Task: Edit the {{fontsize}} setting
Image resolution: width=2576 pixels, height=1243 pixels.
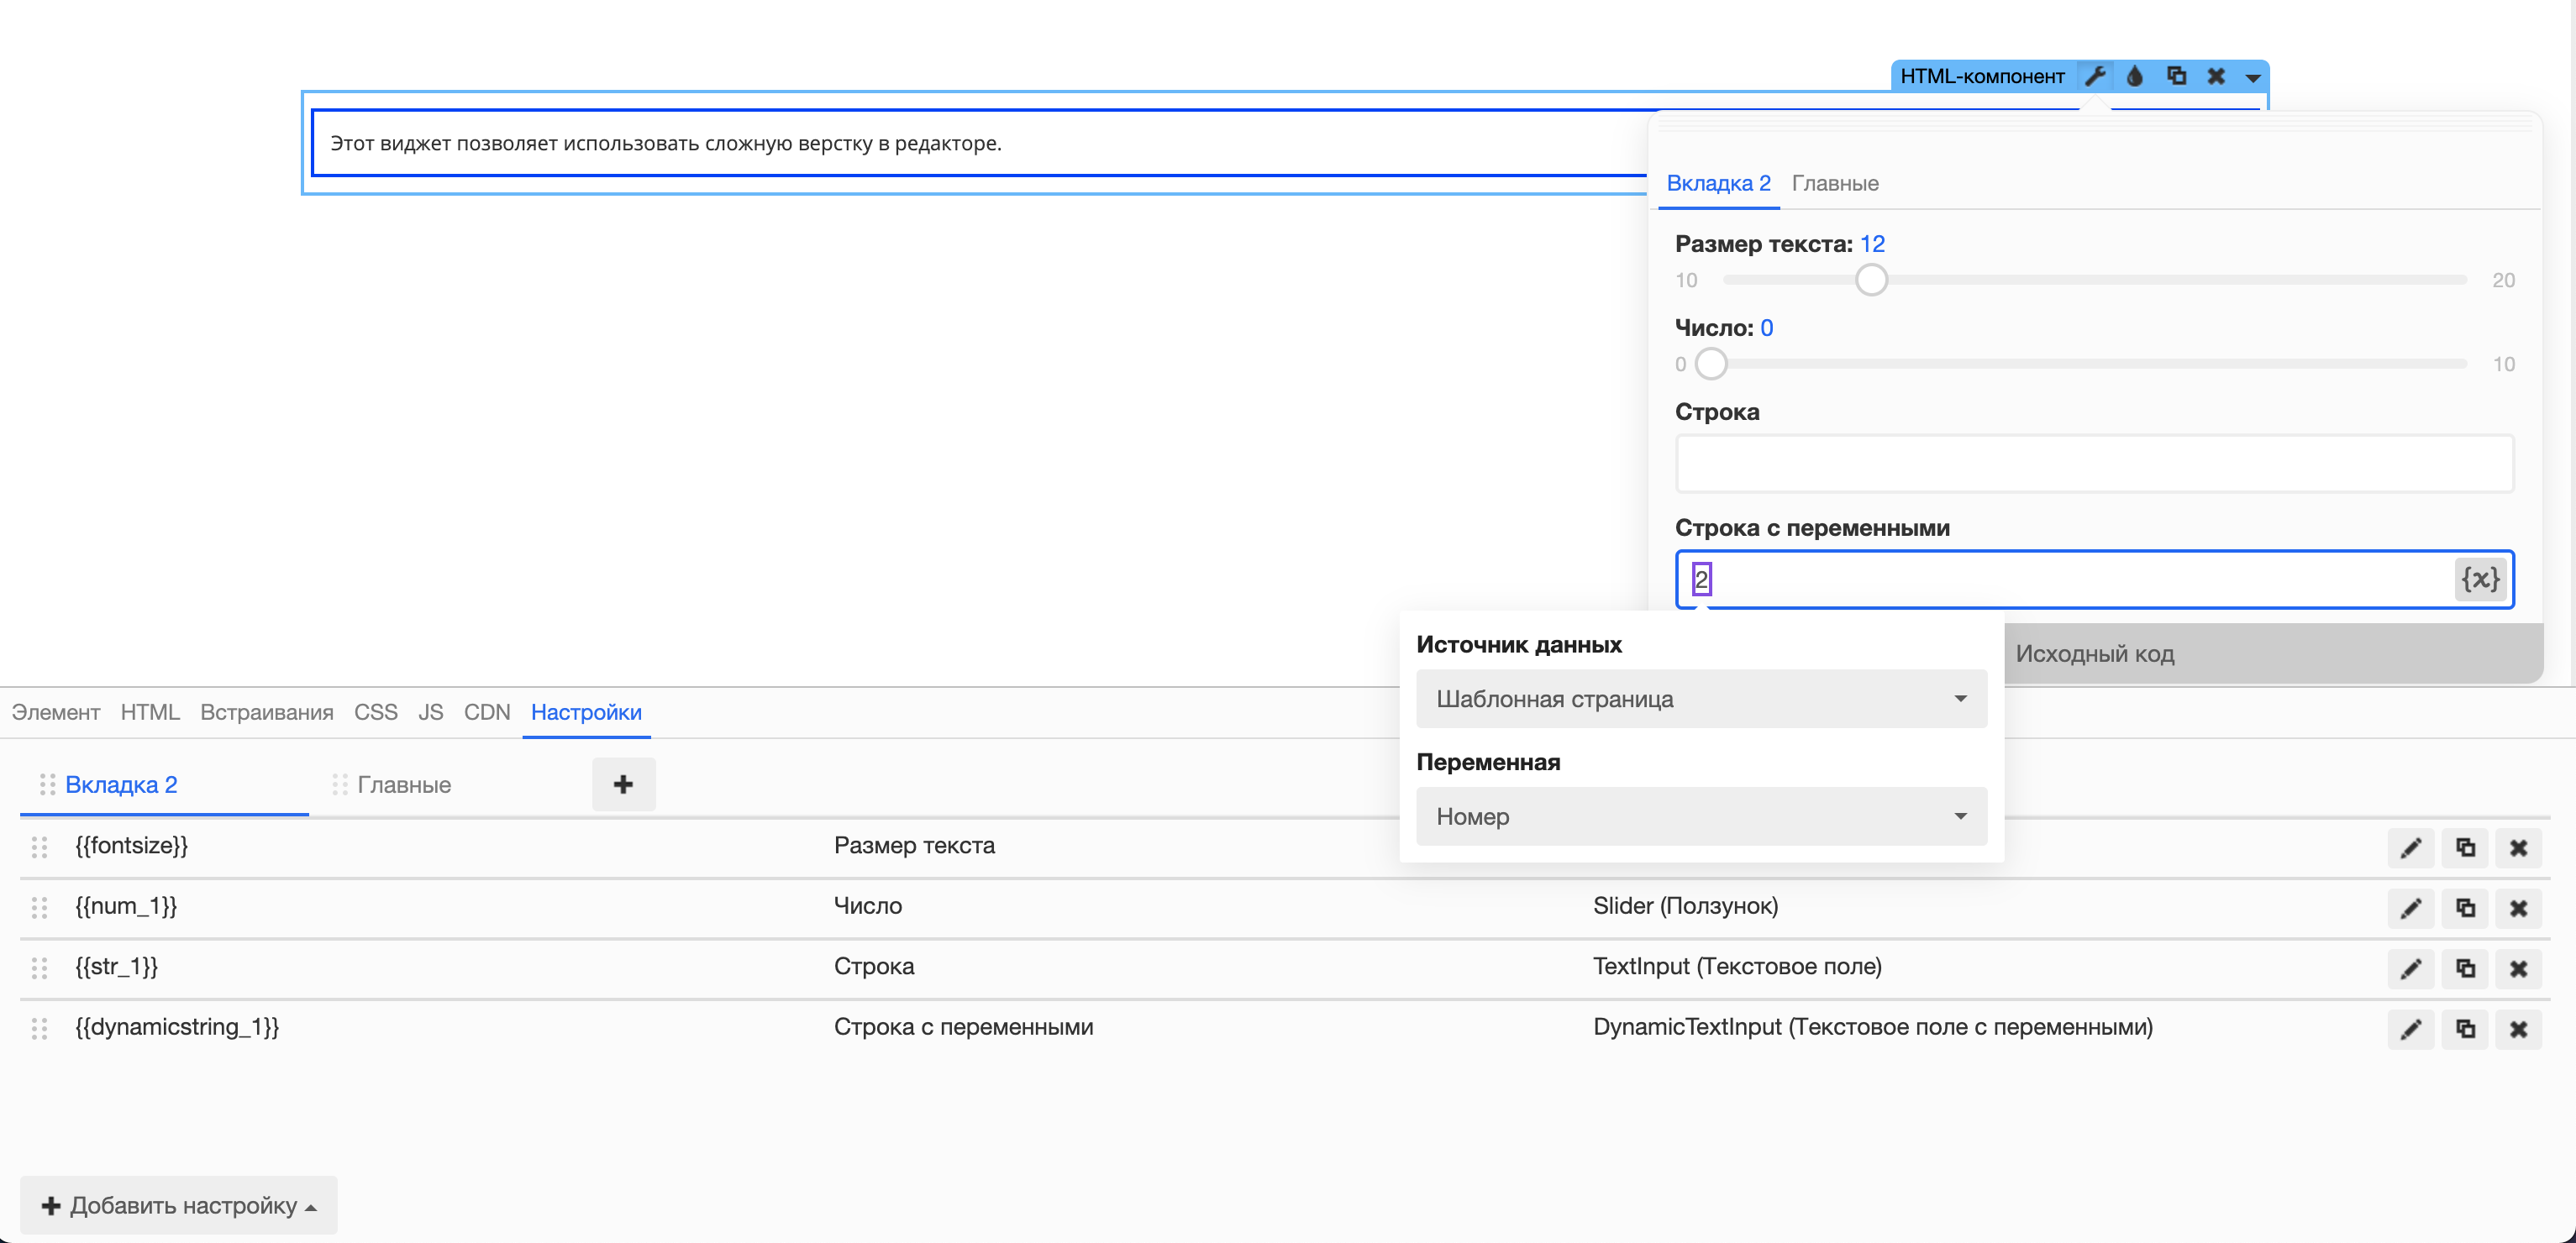Action: [2411, 848]
